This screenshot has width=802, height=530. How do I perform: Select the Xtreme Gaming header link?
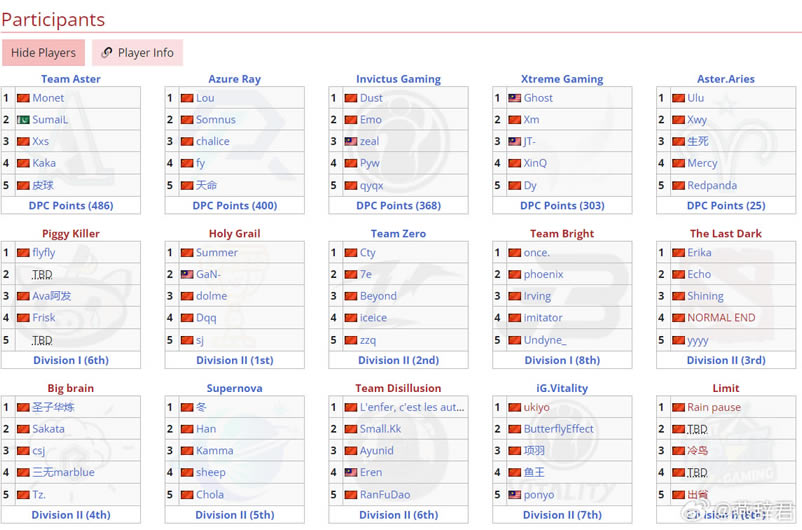point(562,79)
